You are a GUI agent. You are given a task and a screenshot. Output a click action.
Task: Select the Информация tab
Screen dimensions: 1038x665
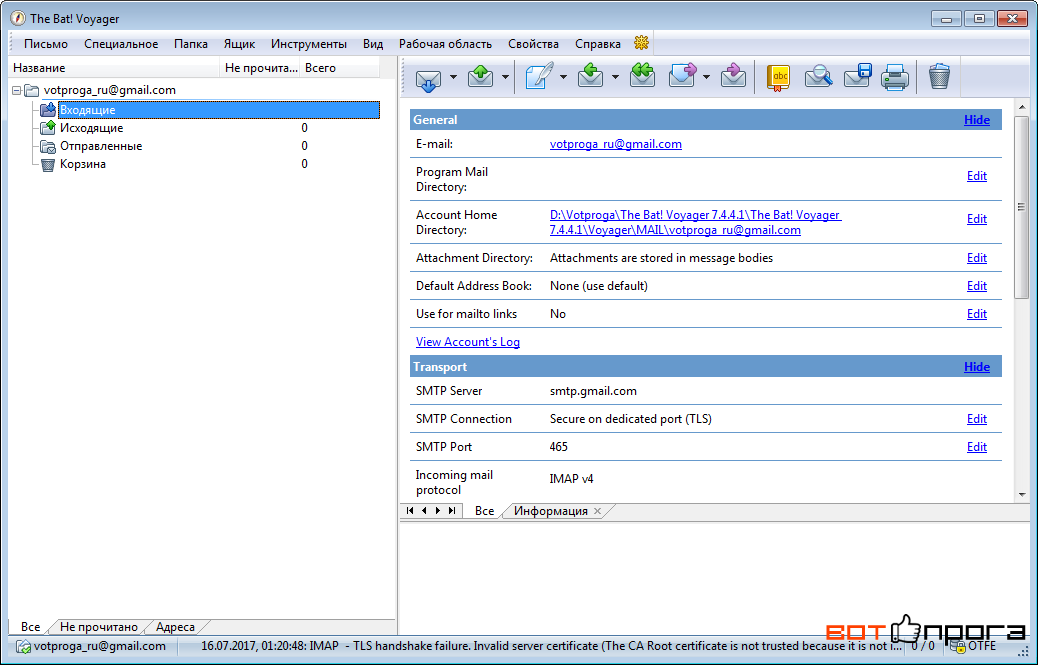point(551,511)
